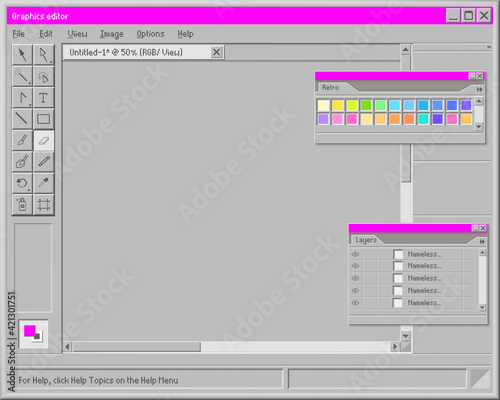The height and width of the screenshot is (400, 500).
Task: Toggle visibility of the second Nameless layer
Action: pos(355,266)
